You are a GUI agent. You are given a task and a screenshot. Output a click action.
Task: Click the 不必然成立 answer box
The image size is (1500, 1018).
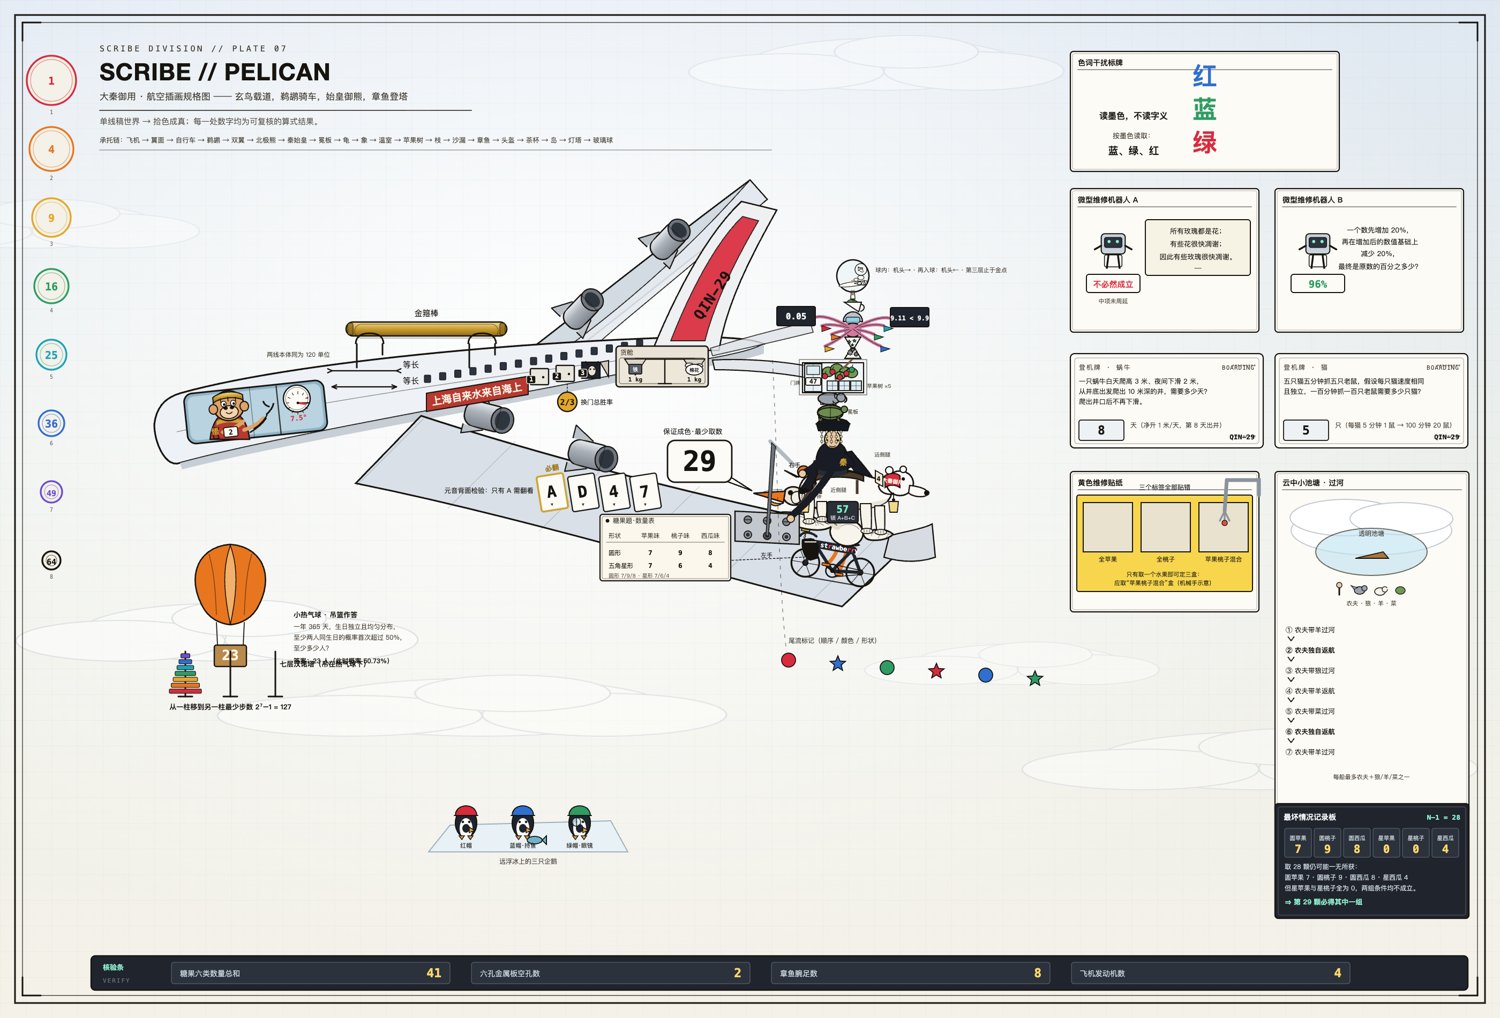click(x=1113, y=284)
